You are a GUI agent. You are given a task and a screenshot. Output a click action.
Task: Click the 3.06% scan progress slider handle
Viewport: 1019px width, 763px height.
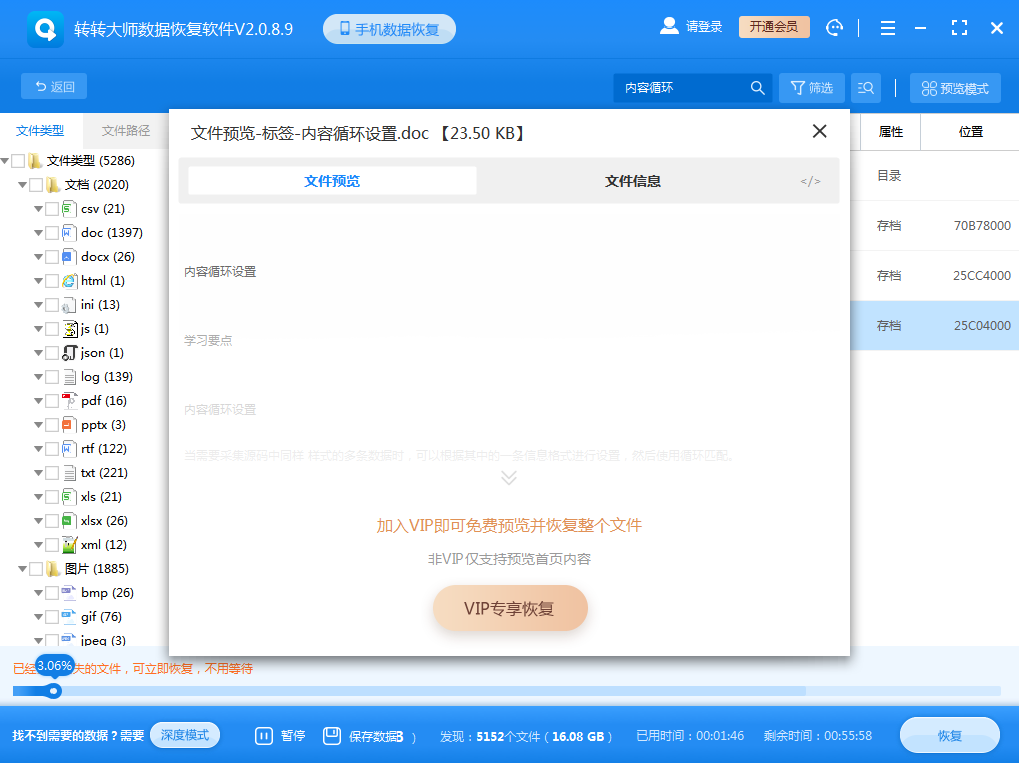(53, 690)
